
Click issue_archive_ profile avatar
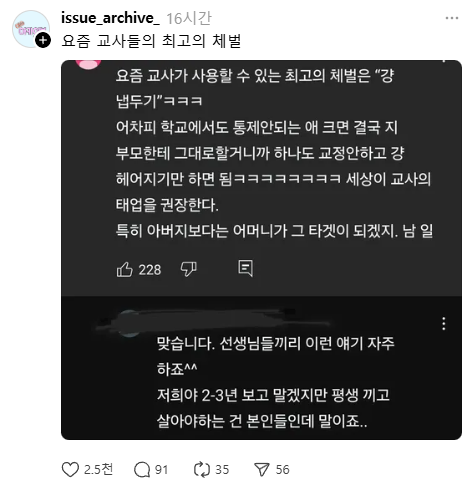pyautogui.click(x=31, y=29)
